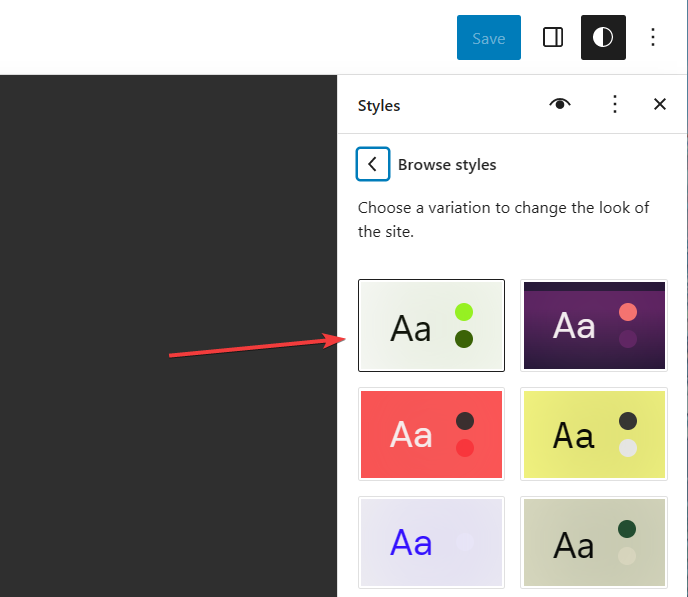Toggle the Style Book eye icon
688x597 pixels.
coord(559,104)
